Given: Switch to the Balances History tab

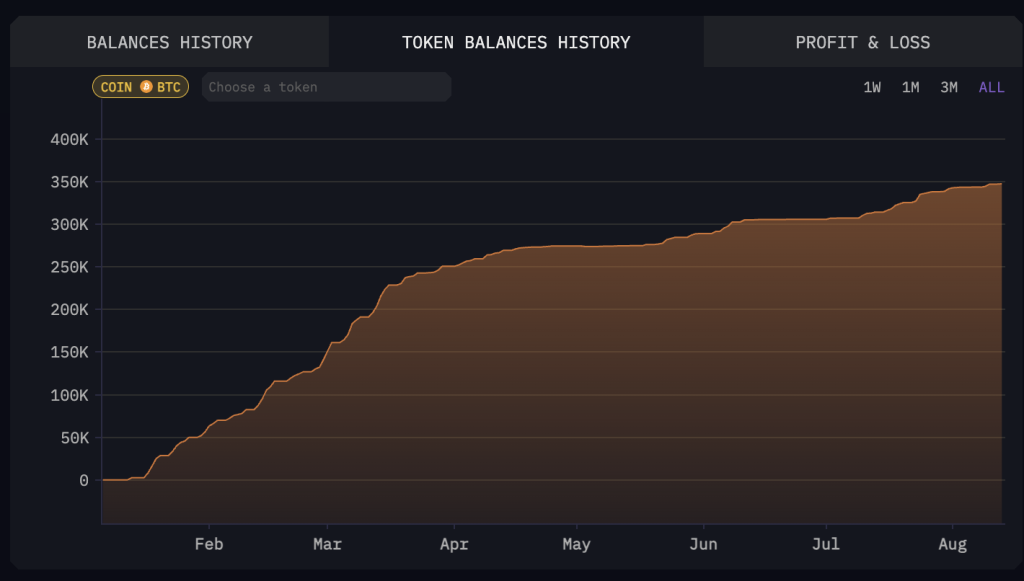Looking at the screenshot, I should point(169,42).
